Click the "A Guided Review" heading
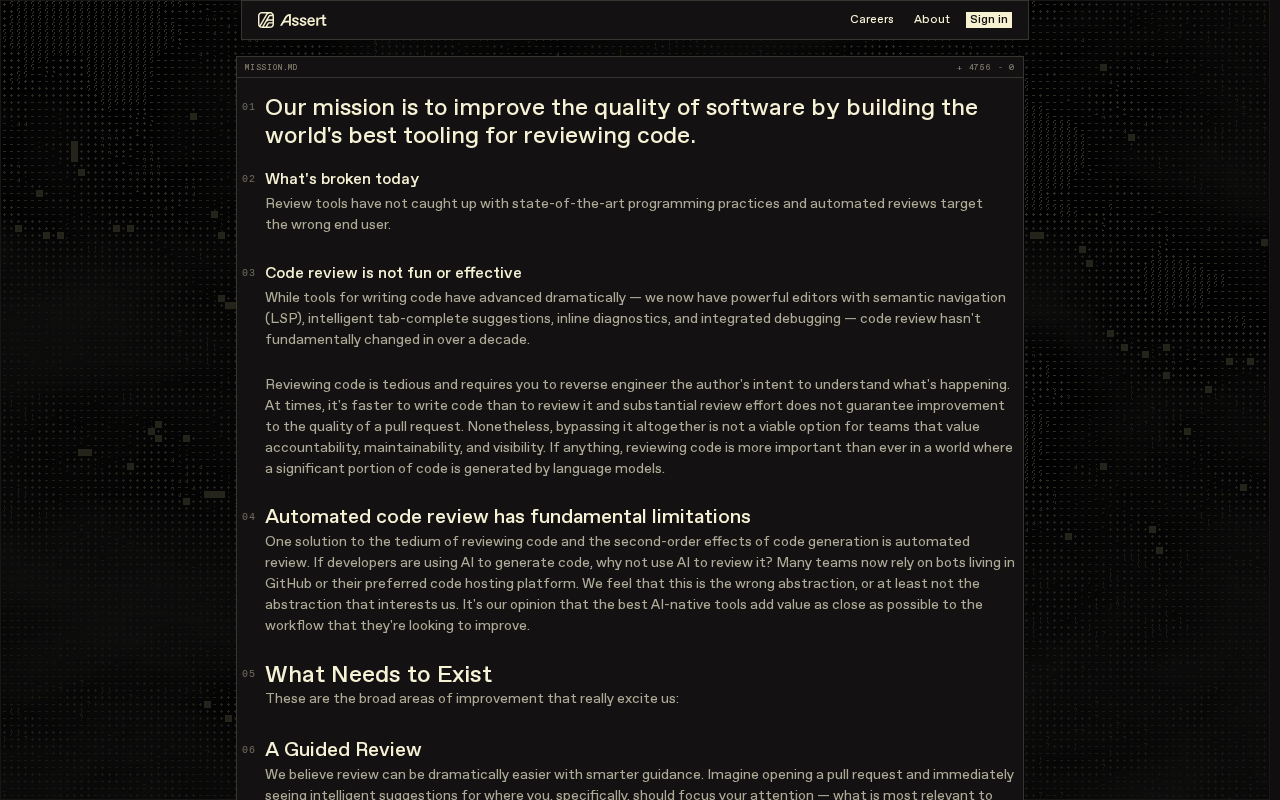Viewport: 1280px width, 800px height. (343, 750)
